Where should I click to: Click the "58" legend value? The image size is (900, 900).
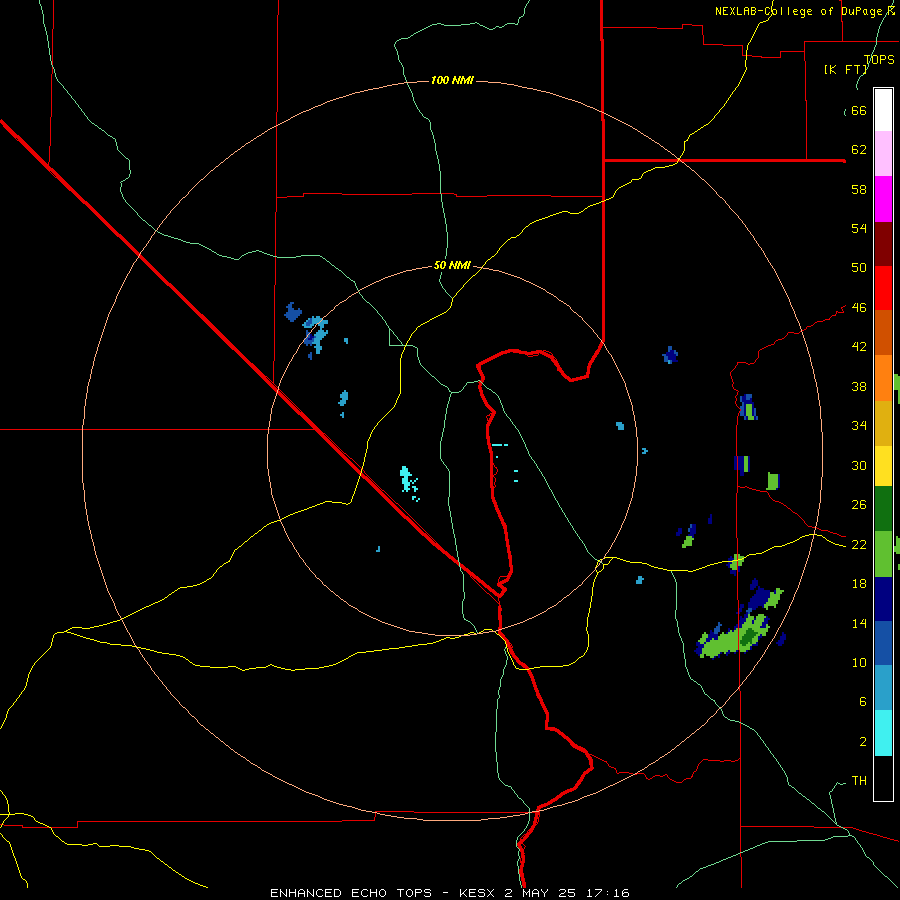click(859, 189)
